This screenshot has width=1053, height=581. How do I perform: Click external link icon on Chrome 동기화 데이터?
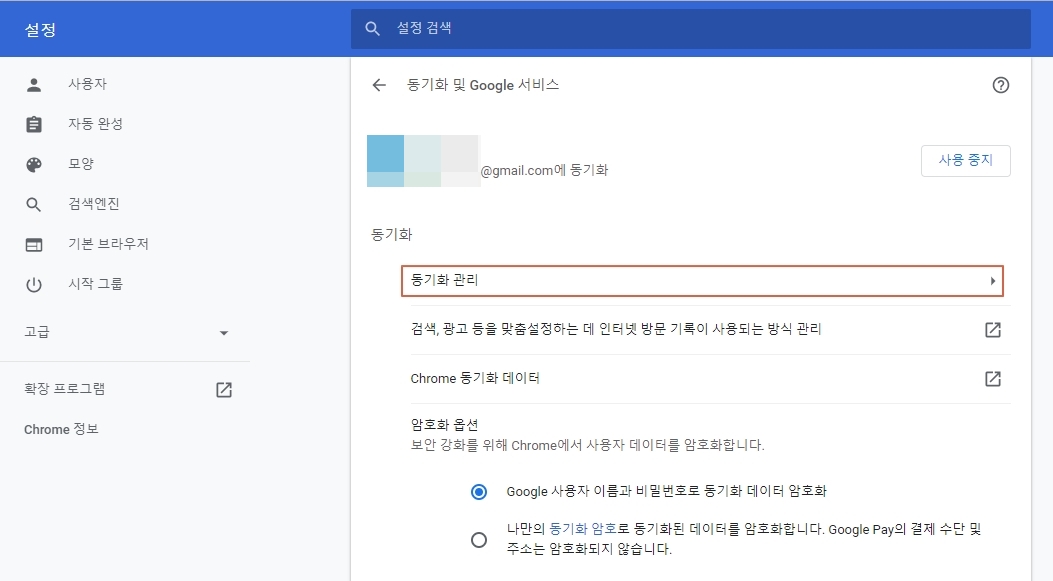click(993, 379)
